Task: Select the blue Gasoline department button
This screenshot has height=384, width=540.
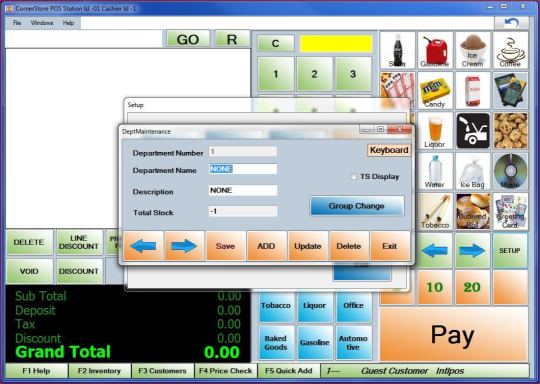Action: 314,343
